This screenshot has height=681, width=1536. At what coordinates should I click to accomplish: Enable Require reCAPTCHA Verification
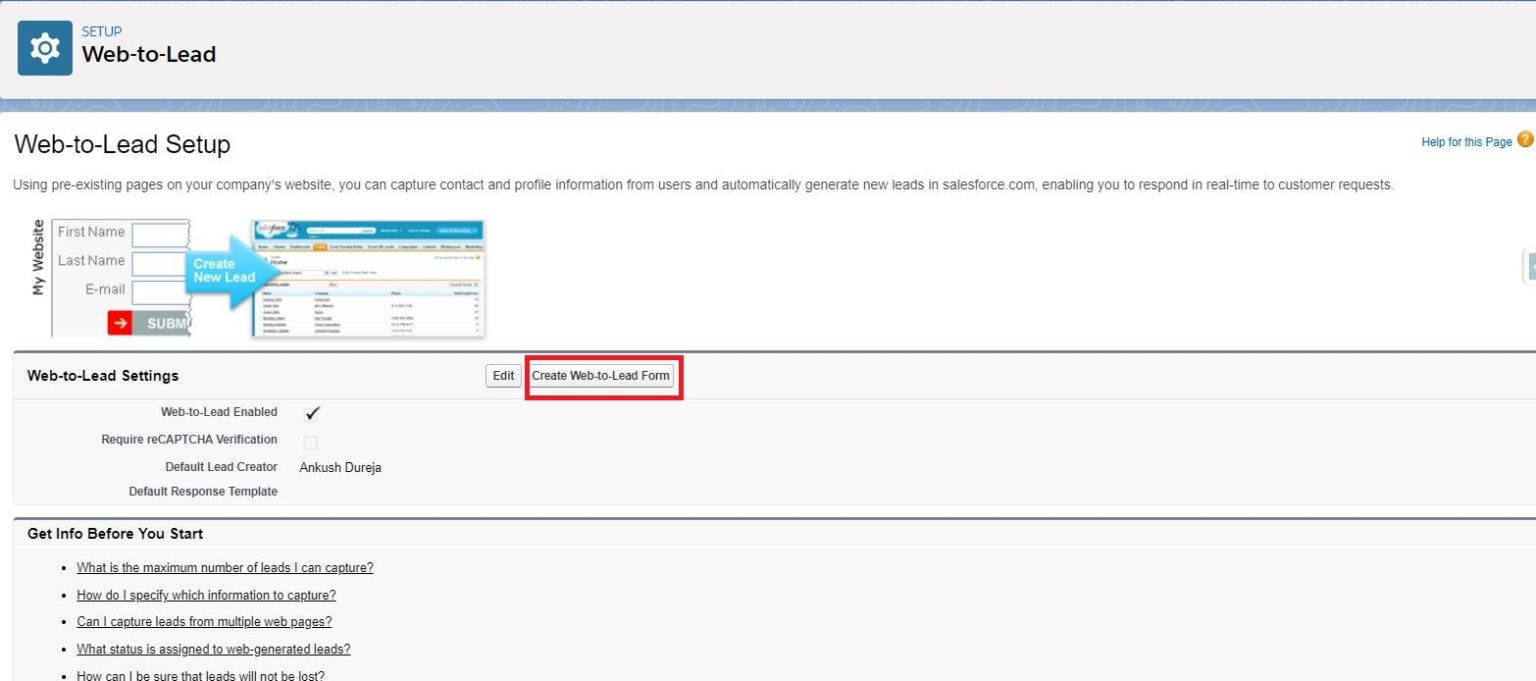[312, 440]
